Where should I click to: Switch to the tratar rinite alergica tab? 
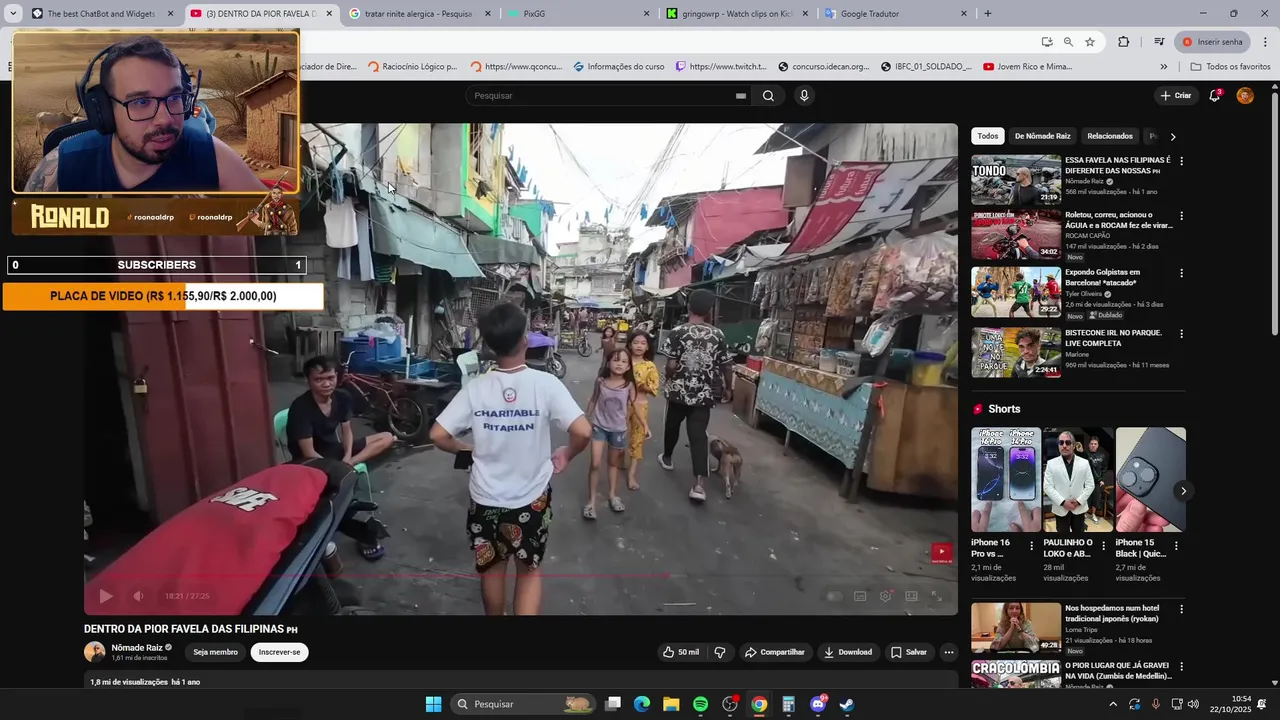click(420, 14)
